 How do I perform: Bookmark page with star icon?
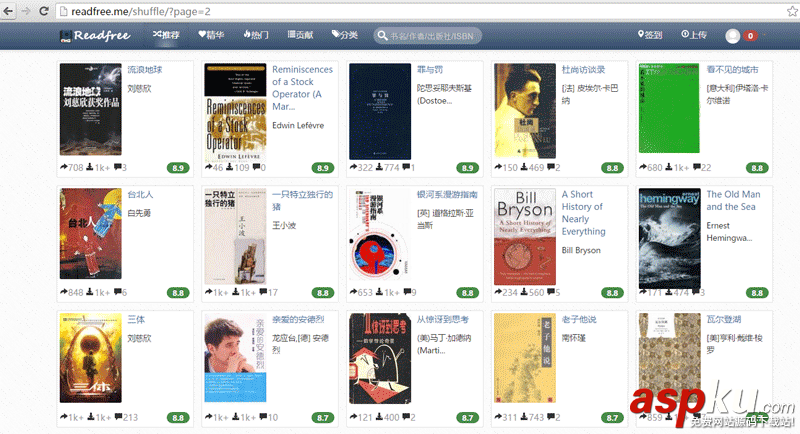click(792, 11)
